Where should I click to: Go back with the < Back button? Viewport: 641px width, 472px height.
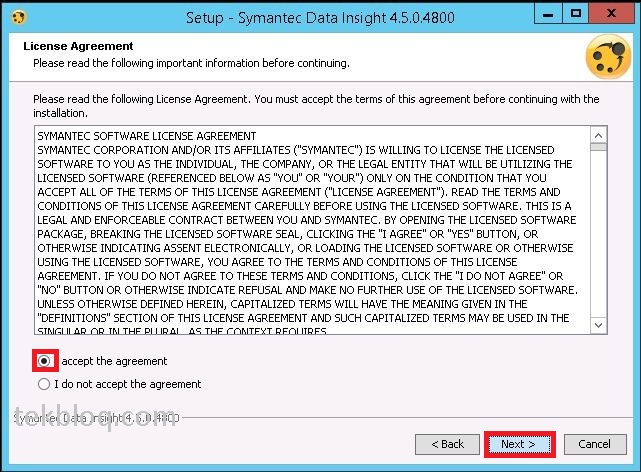(448, 444)
